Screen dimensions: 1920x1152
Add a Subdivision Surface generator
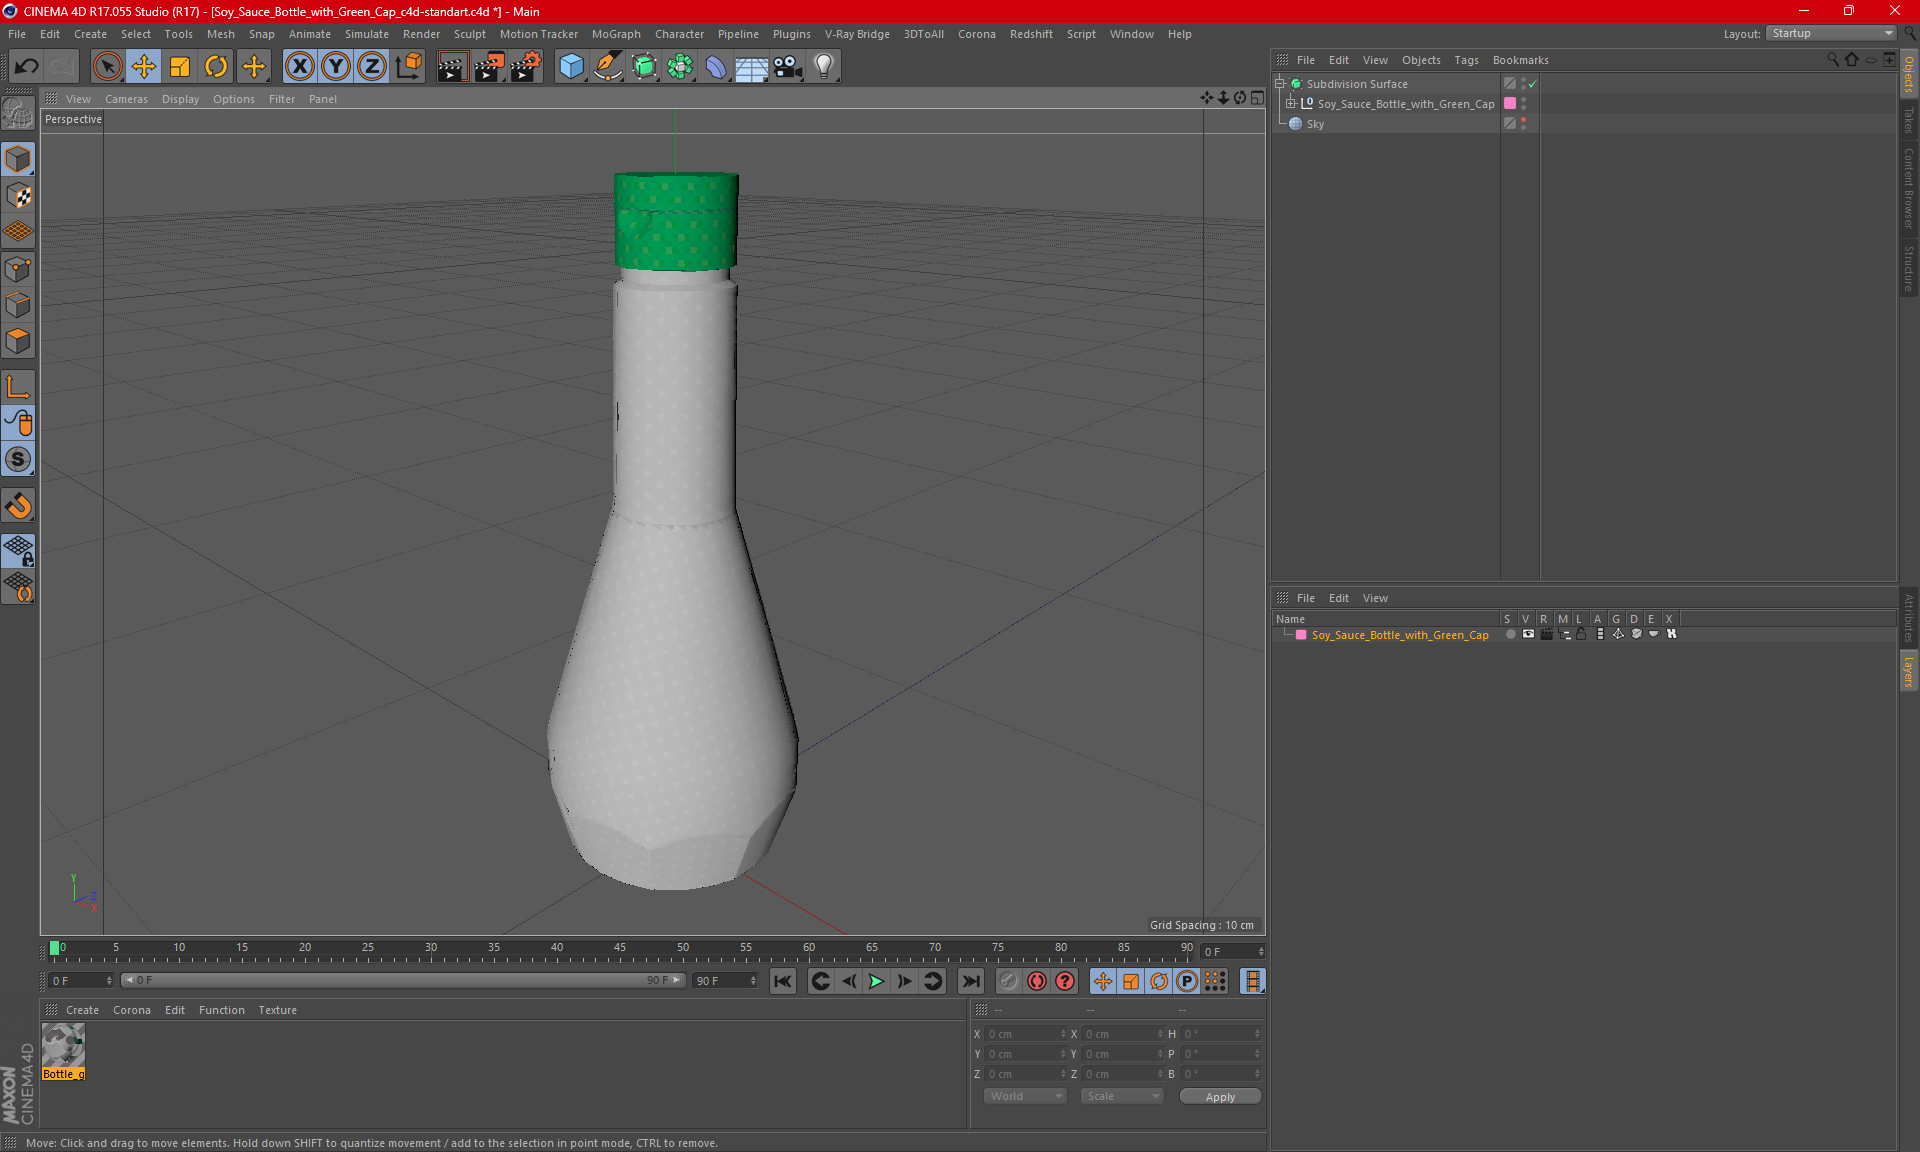point(644,67)
